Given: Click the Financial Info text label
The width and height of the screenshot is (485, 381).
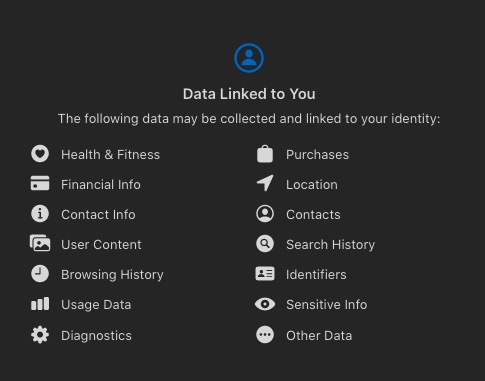Looking at the screenshot, I should click(x=101, y=185).
